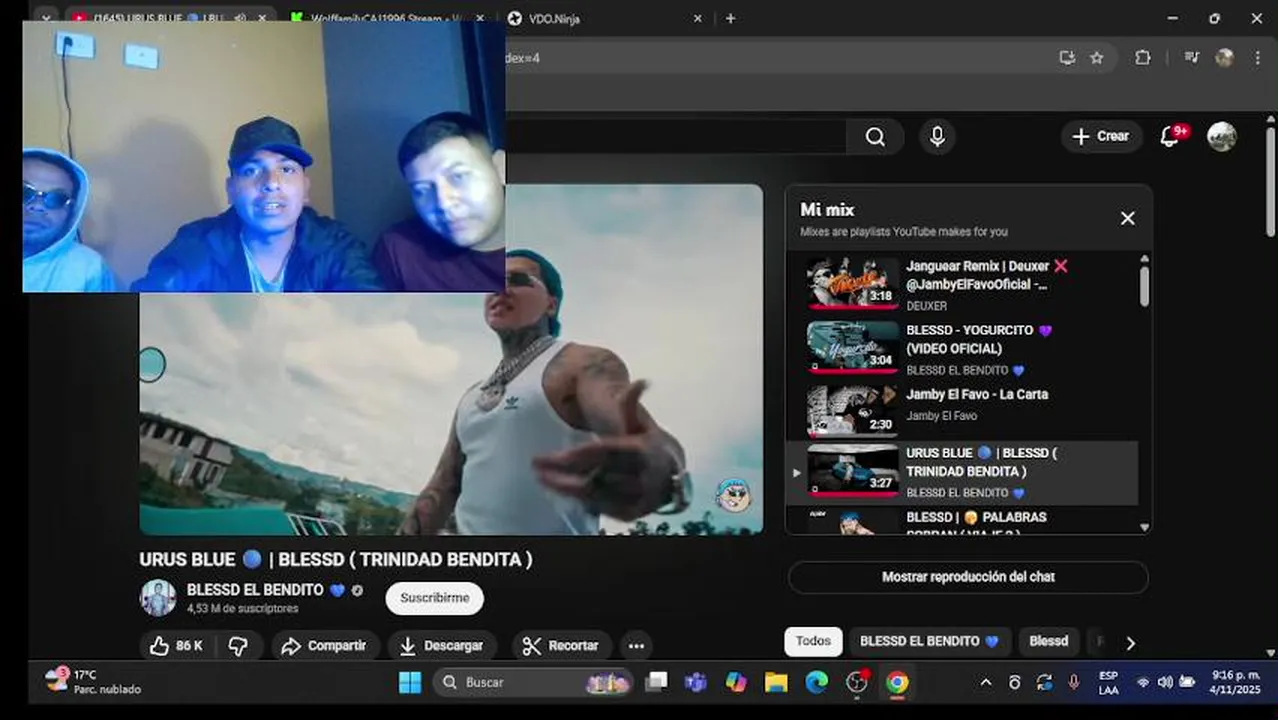Screen dimensions: 1278x720
Task: Open a new browser tab
Action: click(730, 18)
